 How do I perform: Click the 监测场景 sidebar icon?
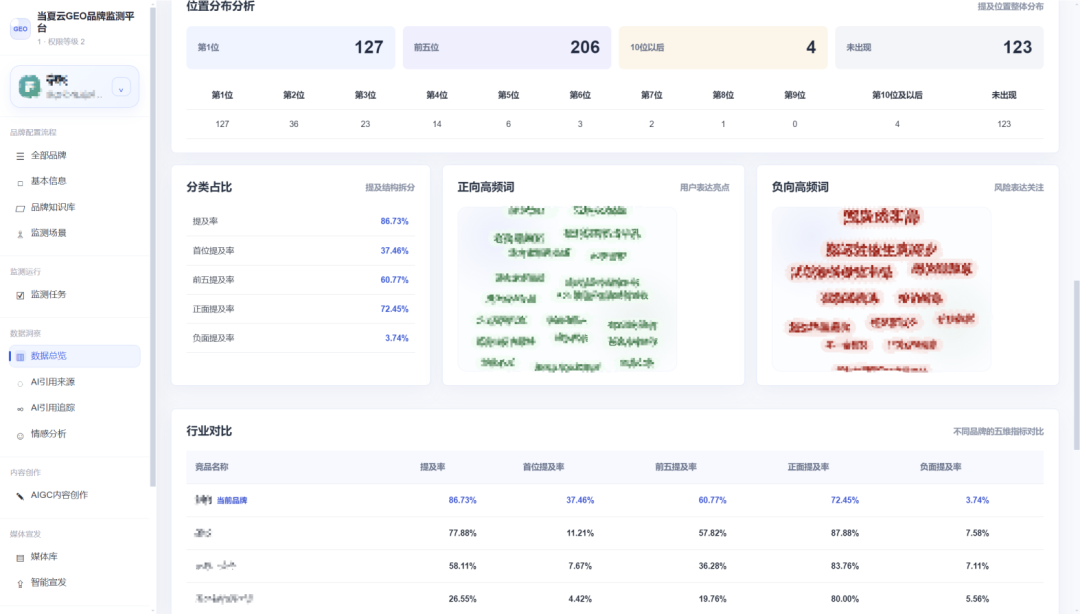[20, 234]
